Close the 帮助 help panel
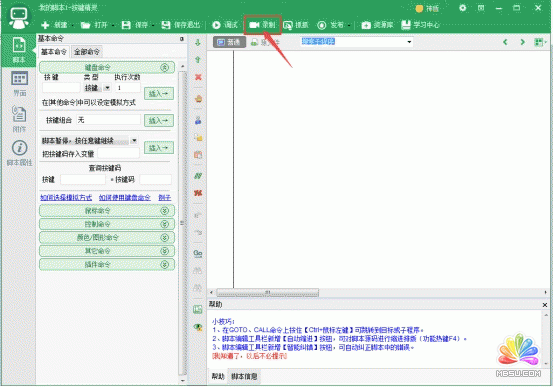553x387 pixels. pyautogui.click(x=545, y=305)
